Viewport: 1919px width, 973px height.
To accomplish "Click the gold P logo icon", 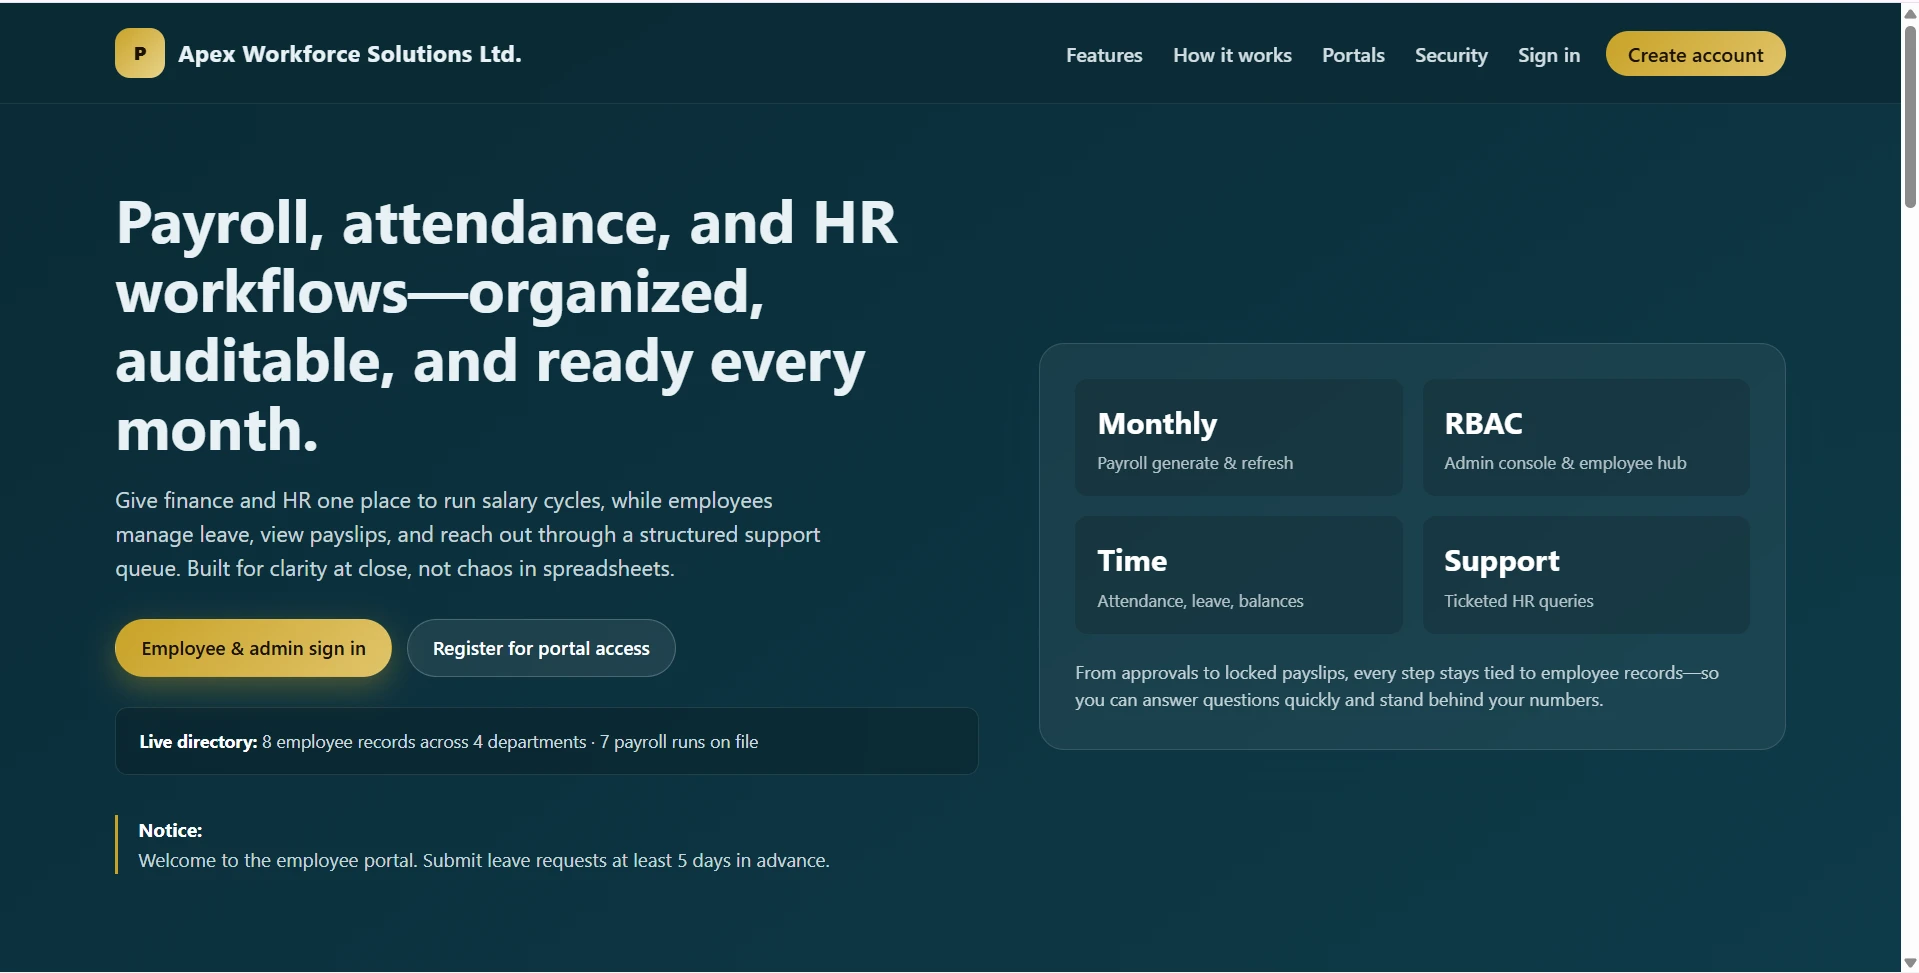I will (140, 54).
